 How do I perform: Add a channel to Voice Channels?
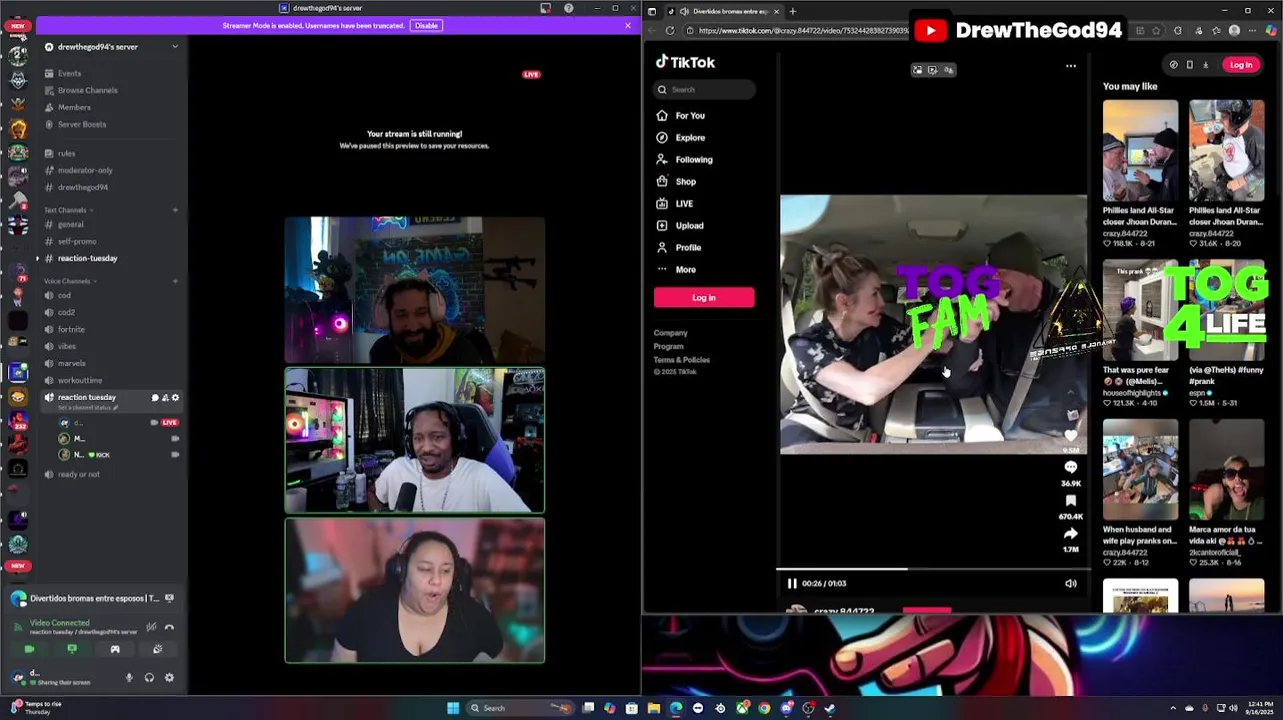point(175,281)
